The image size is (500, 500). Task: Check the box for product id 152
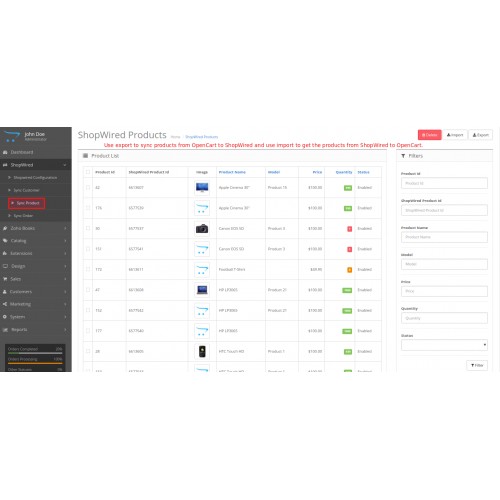(x=88, y=310)
